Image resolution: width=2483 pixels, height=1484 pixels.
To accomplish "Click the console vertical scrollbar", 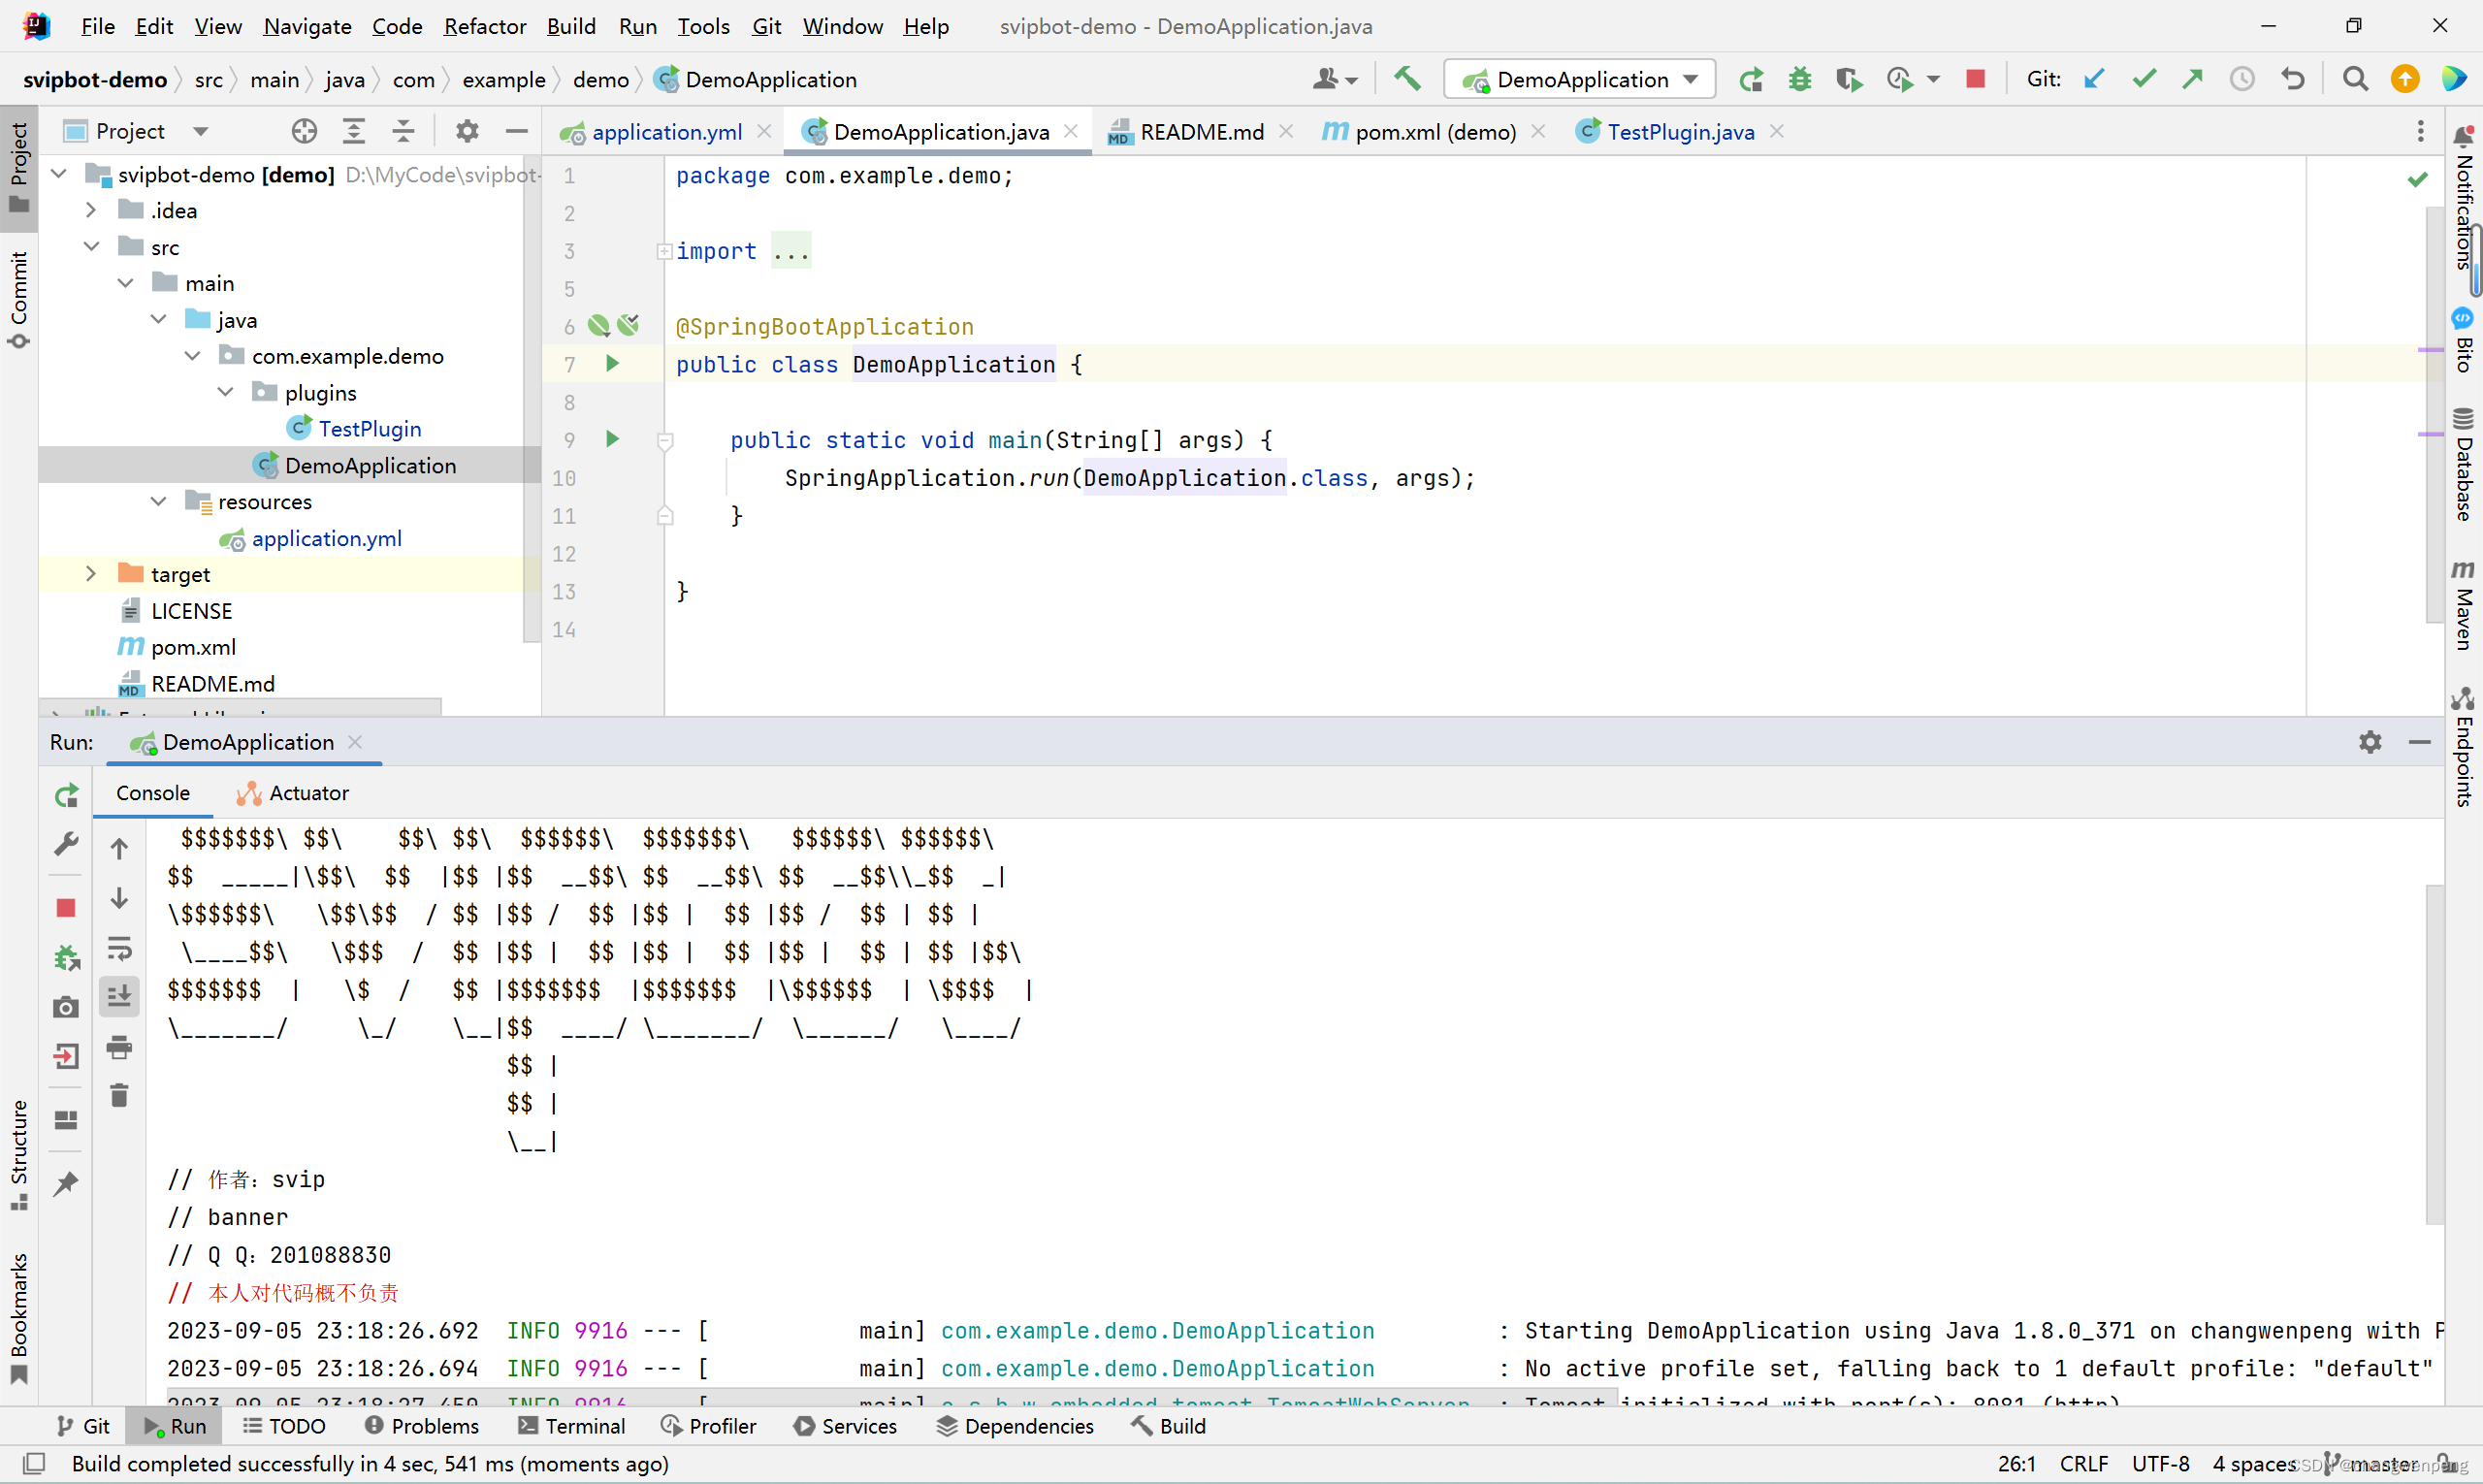I will [x=2434, y=1050].
